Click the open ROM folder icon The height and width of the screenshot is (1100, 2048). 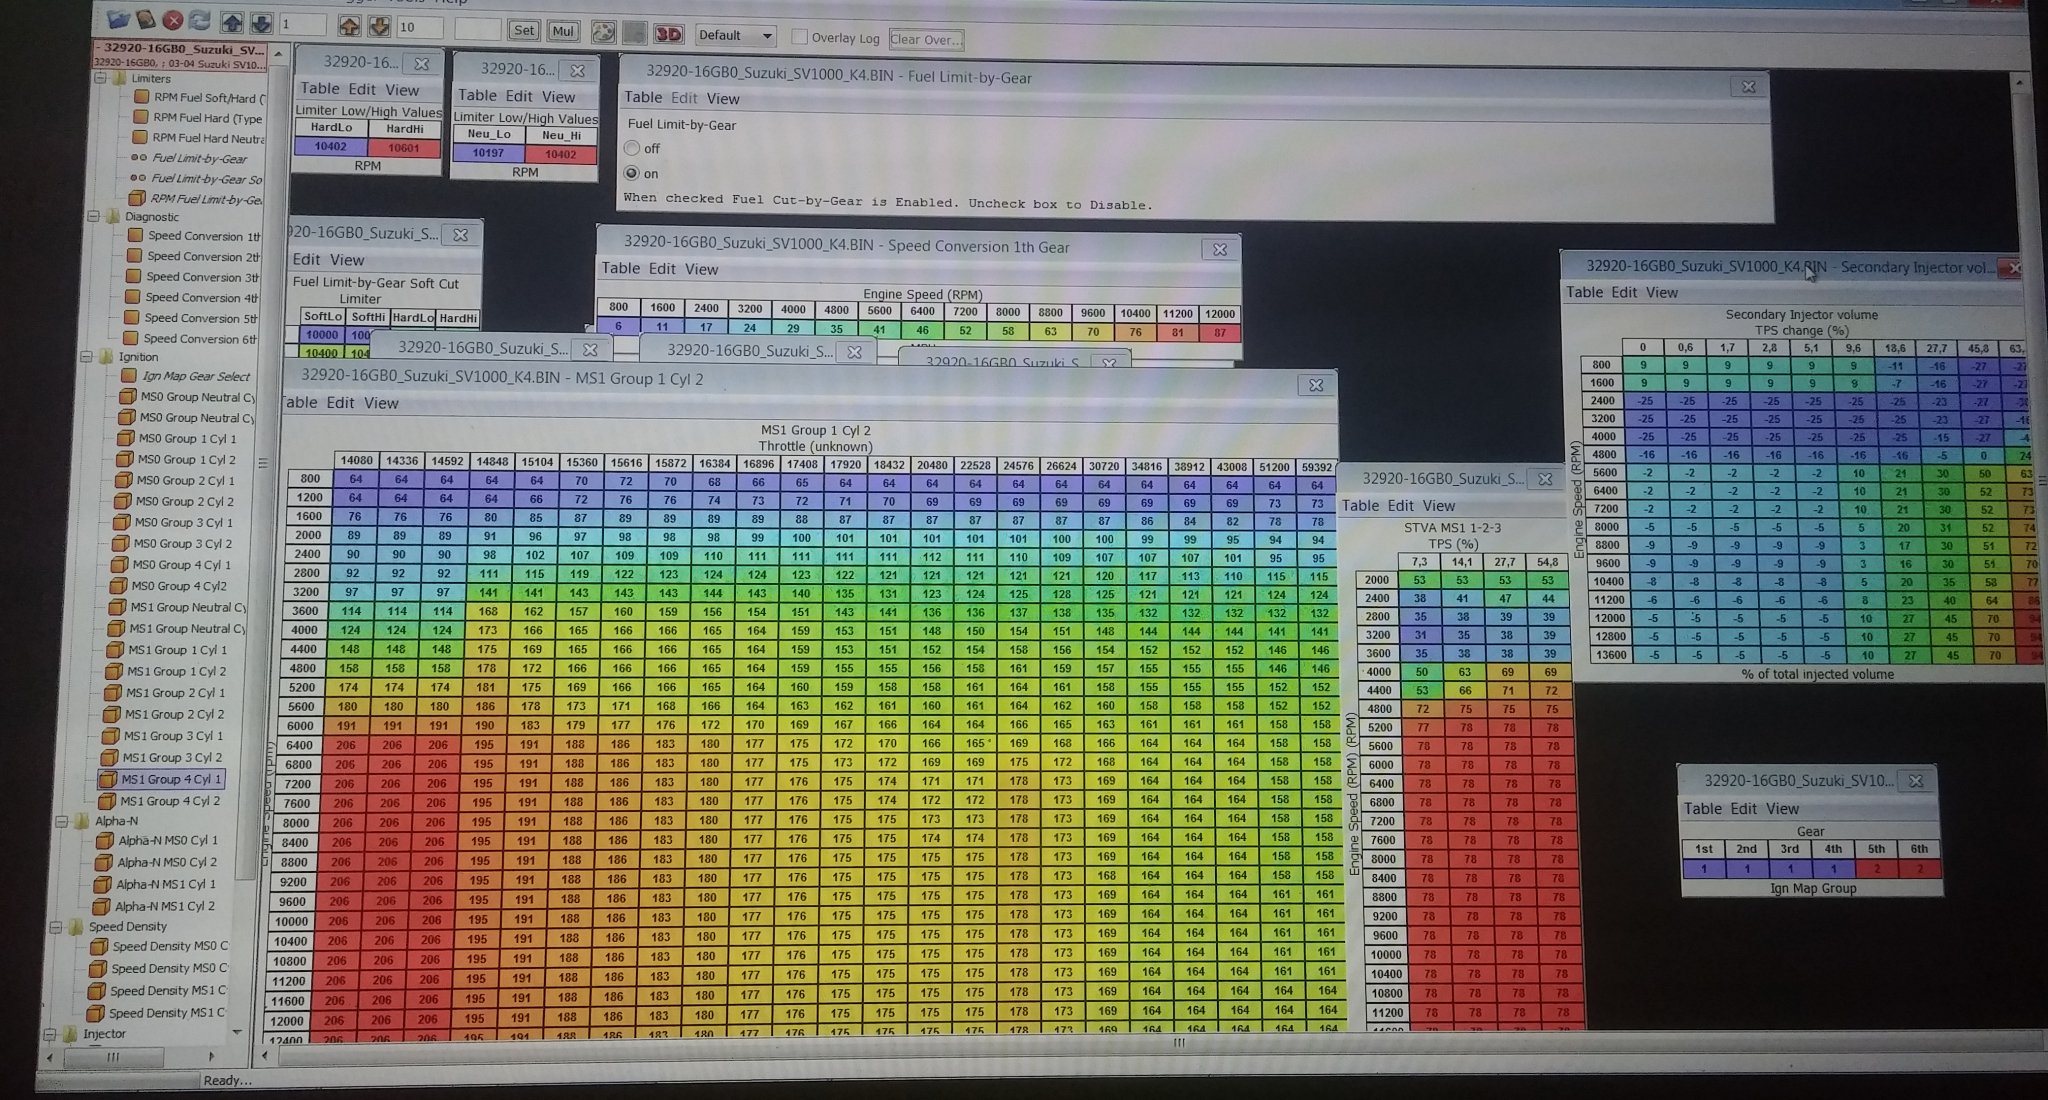118,20
